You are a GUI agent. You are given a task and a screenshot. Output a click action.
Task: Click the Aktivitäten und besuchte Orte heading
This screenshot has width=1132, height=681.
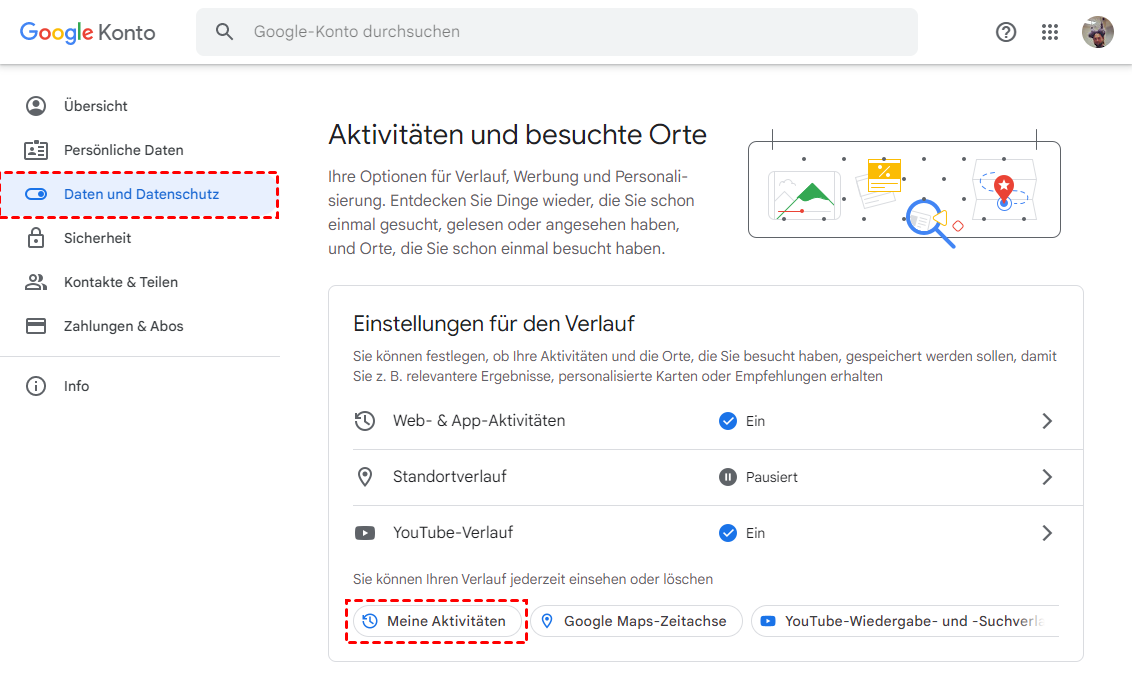(517, 135)
